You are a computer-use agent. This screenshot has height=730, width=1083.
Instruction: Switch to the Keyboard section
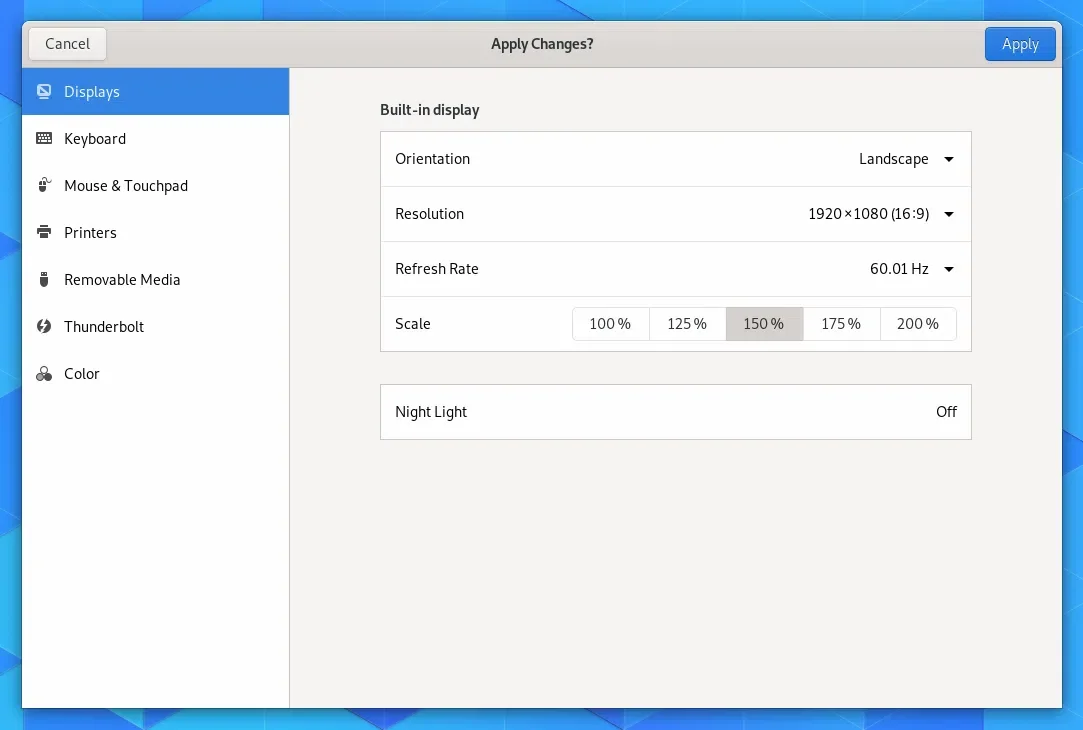tap(95, 138)
